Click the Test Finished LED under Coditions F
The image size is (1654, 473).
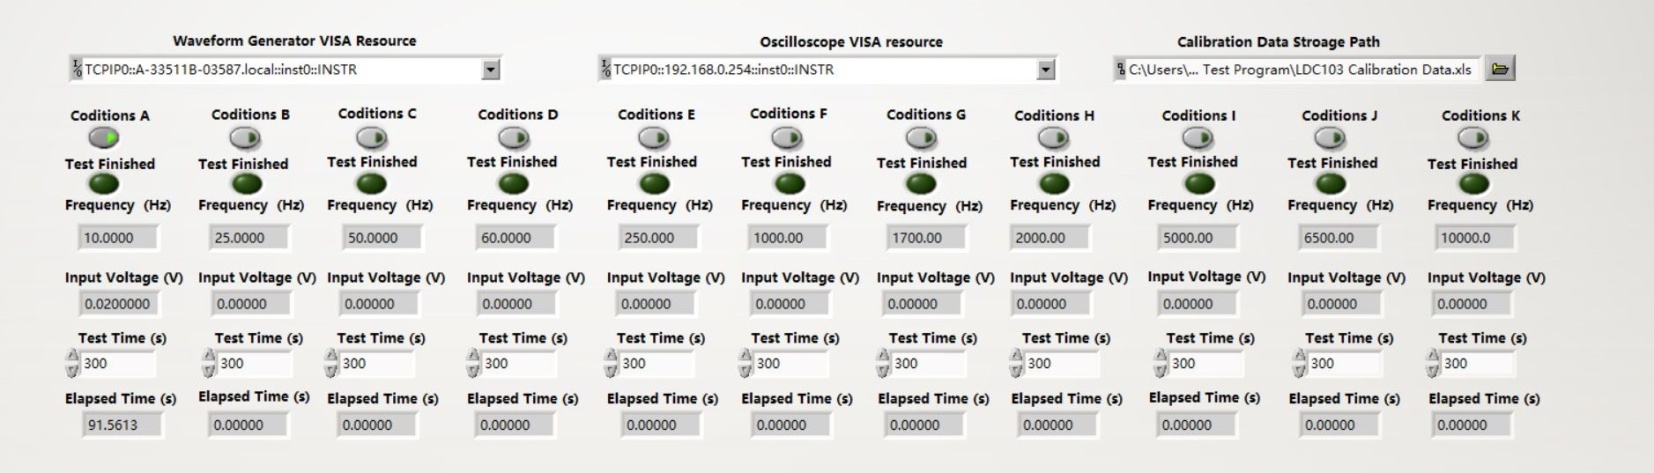click(789, 183)
